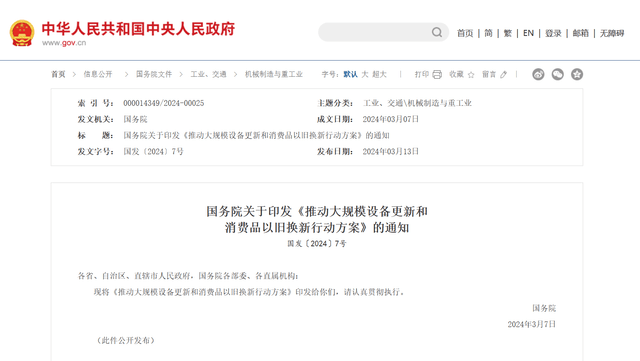Click the 发布日期 value 2024年03月13日
Viewport: 640px width, 361px height.
[x=391, y=152]
